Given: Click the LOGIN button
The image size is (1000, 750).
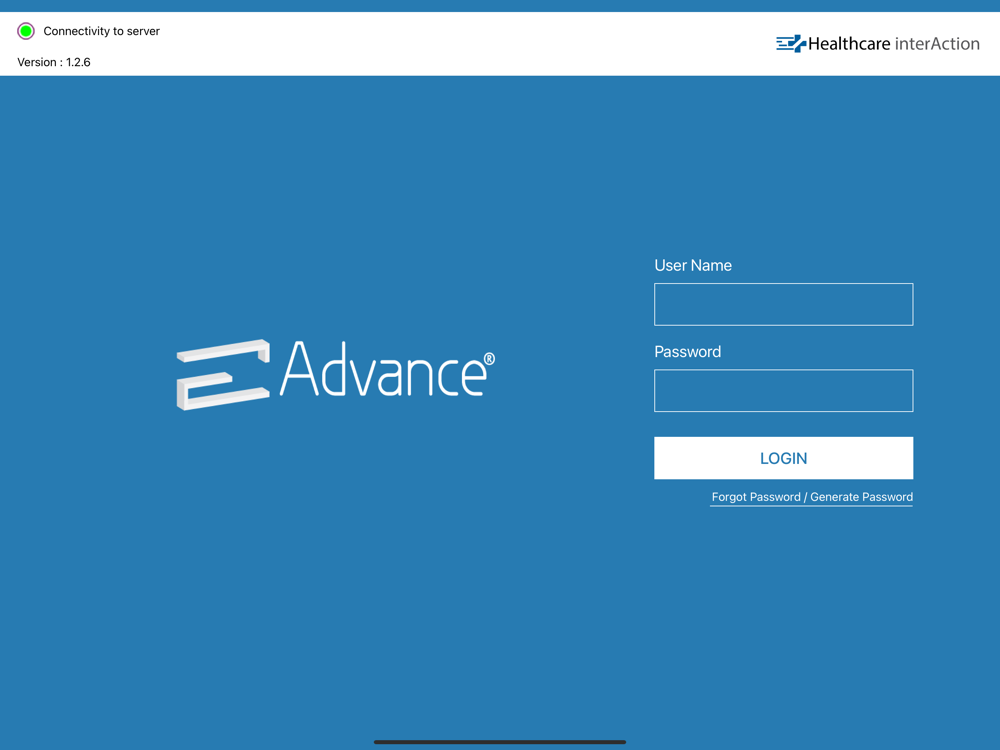Looking at the screenshot, I should click(x=783, y=458).
